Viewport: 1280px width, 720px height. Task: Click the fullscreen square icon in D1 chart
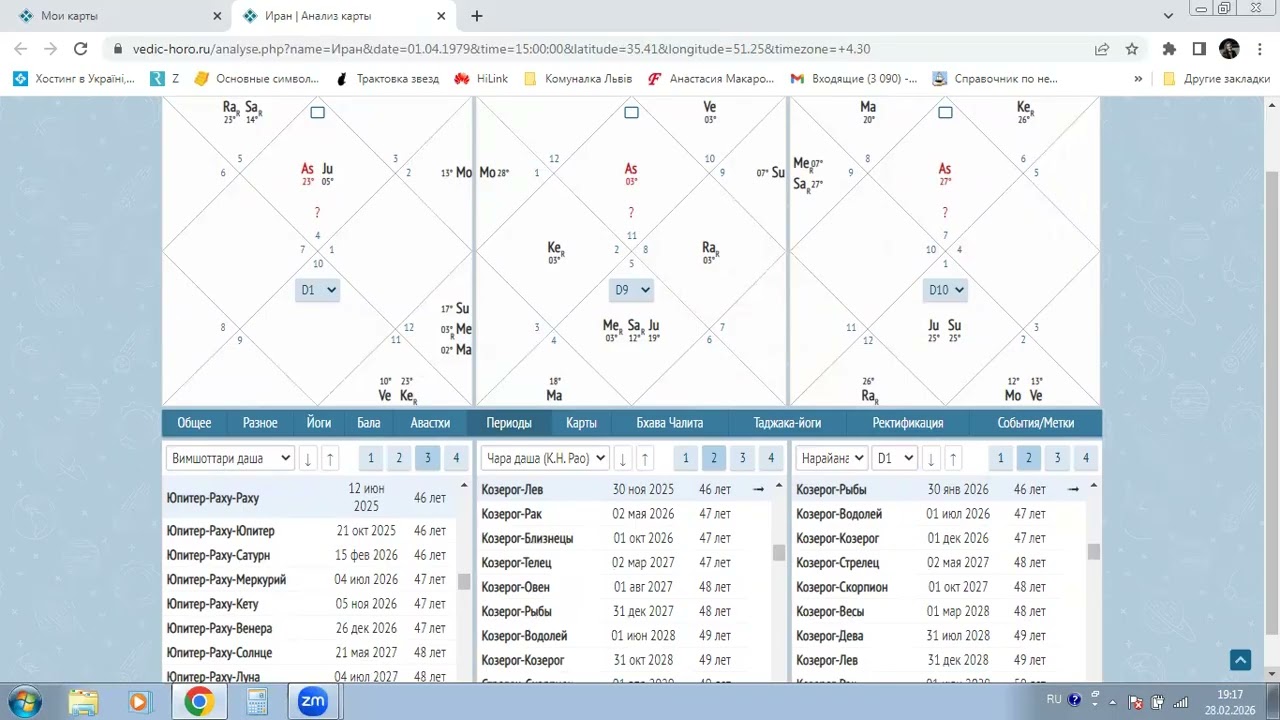click(317, 112)
